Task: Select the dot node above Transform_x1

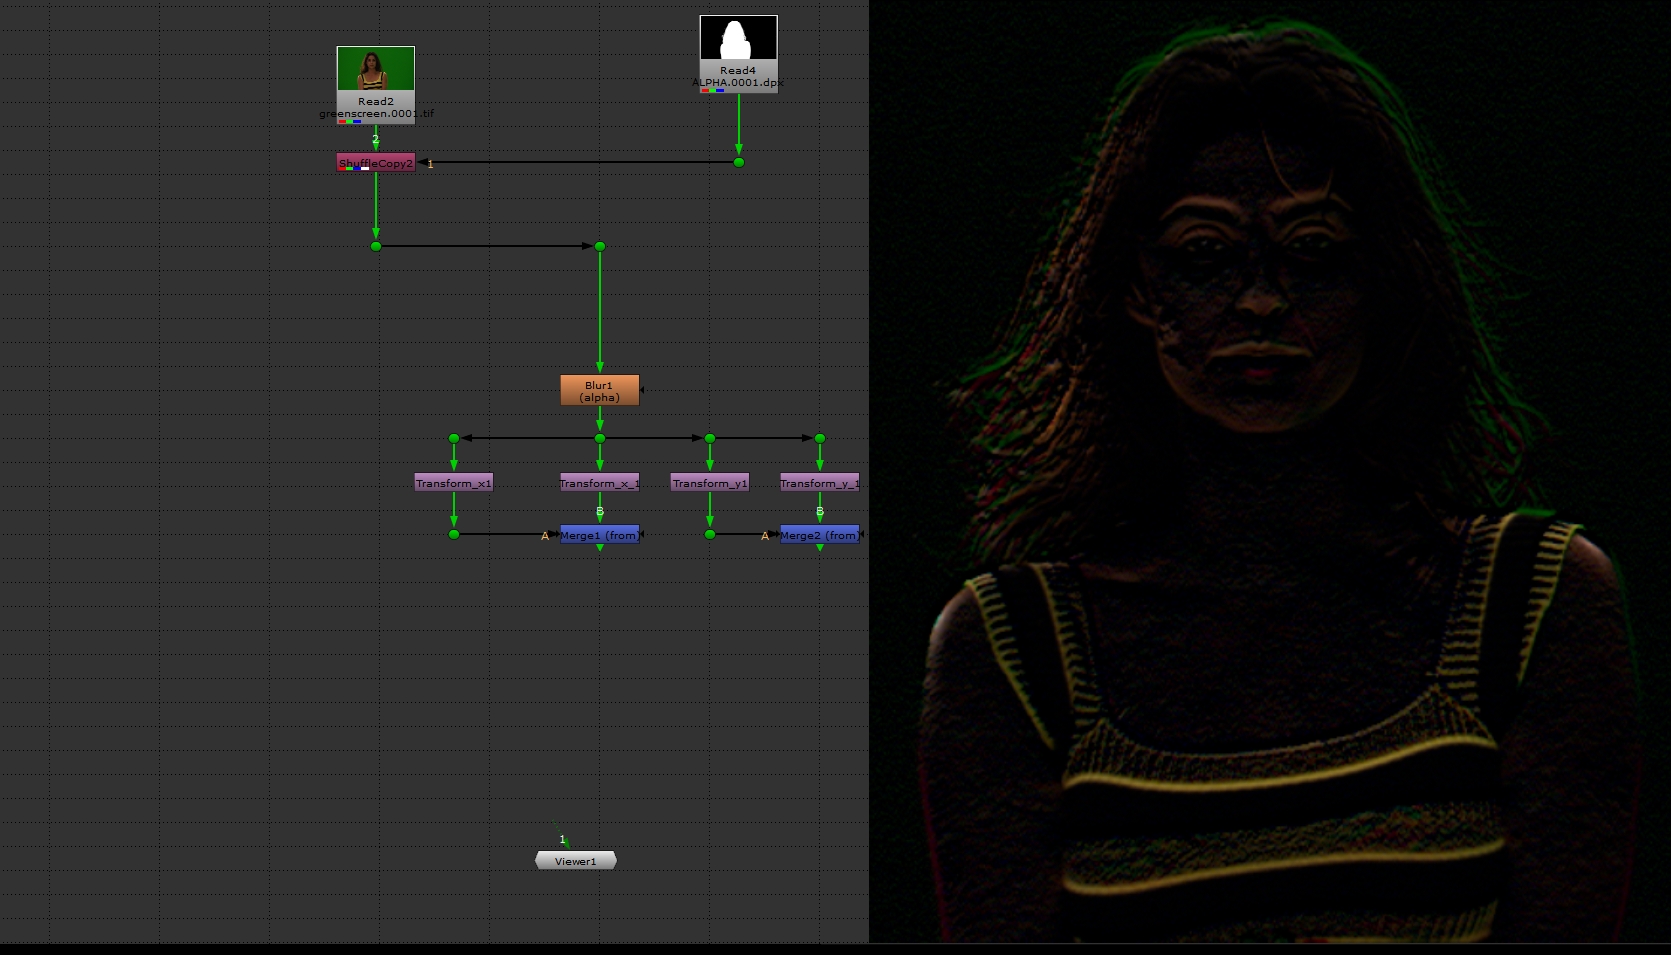Action: [x=454, y=438]
